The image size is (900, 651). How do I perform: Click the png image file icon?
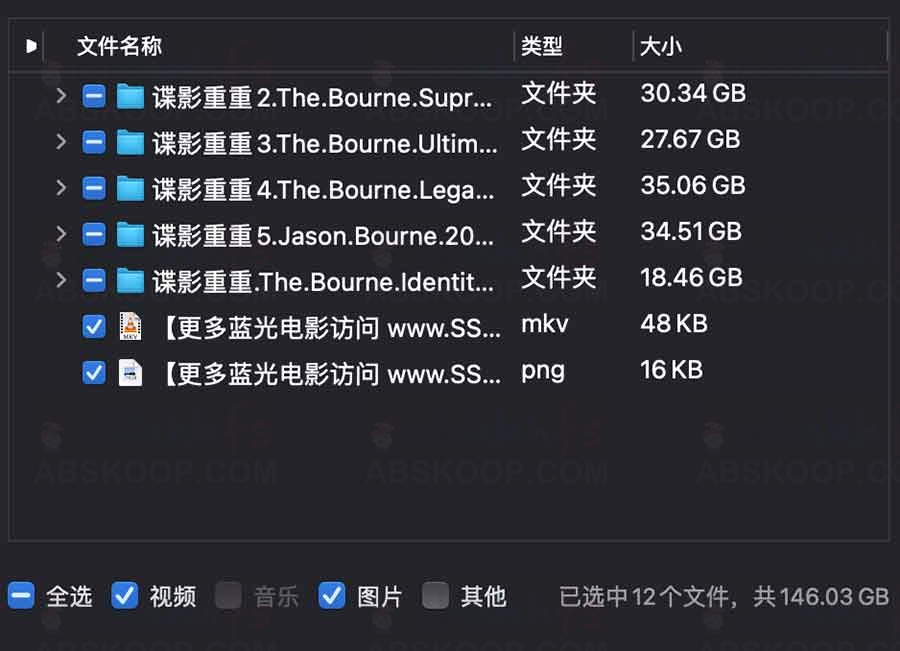coord(130,373)
